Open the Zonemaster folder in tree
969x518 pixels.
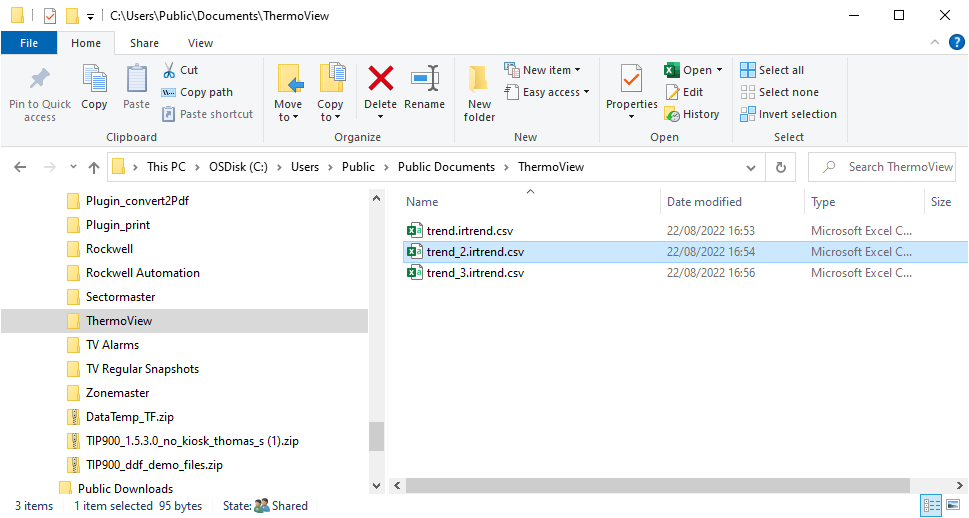coord(117,393)
